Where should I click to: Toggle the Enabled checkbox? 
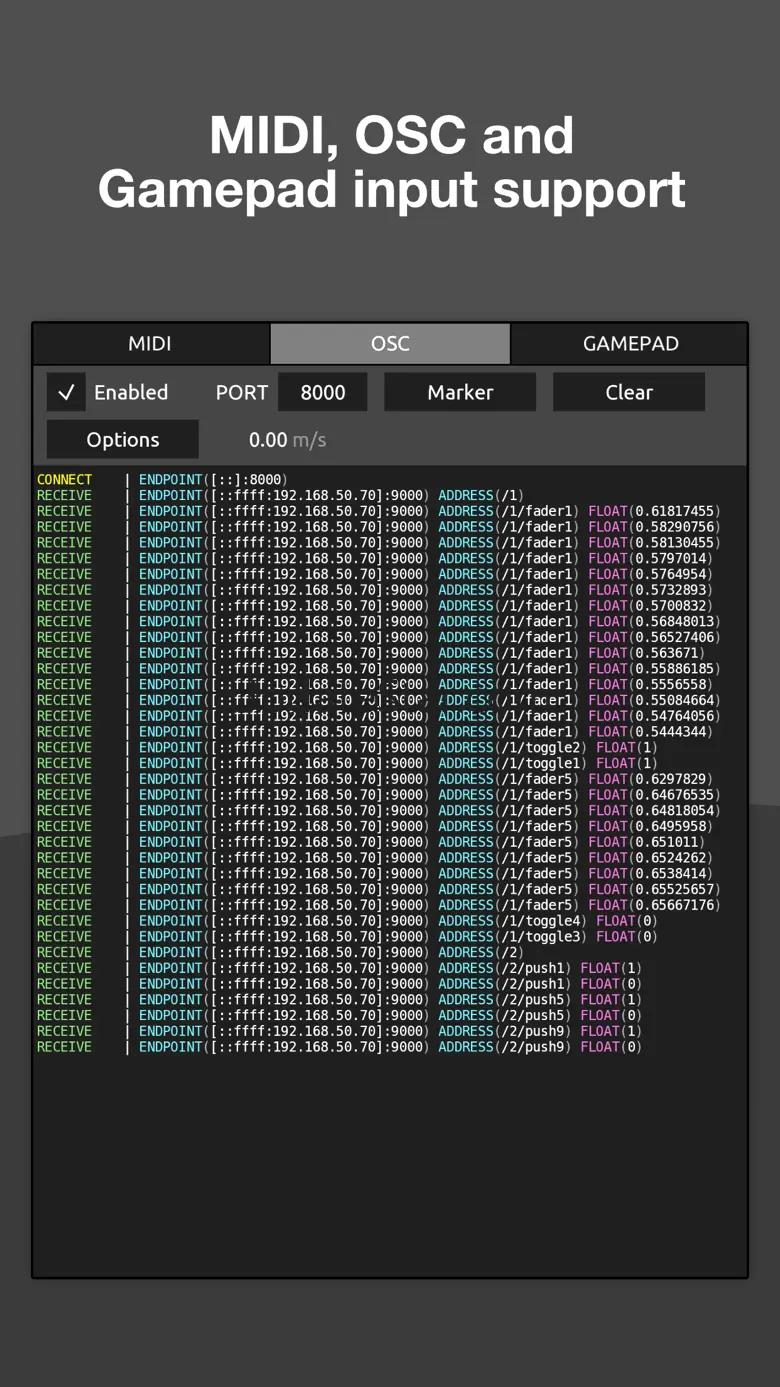pyautogui.click(x=66, y=392)
